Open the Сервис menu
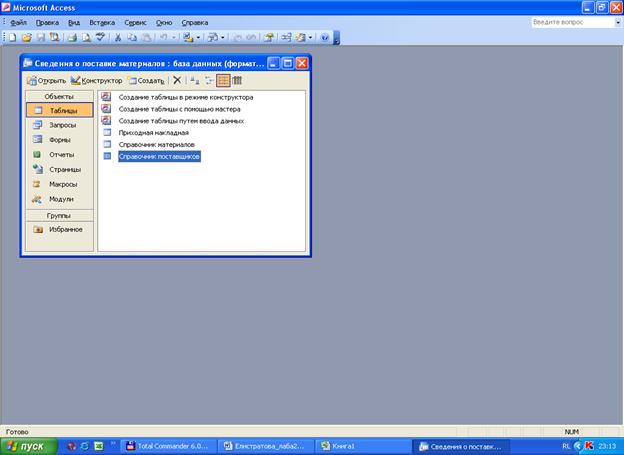The image size is (624, 455). pyautogui.click(x=135, y=23)
